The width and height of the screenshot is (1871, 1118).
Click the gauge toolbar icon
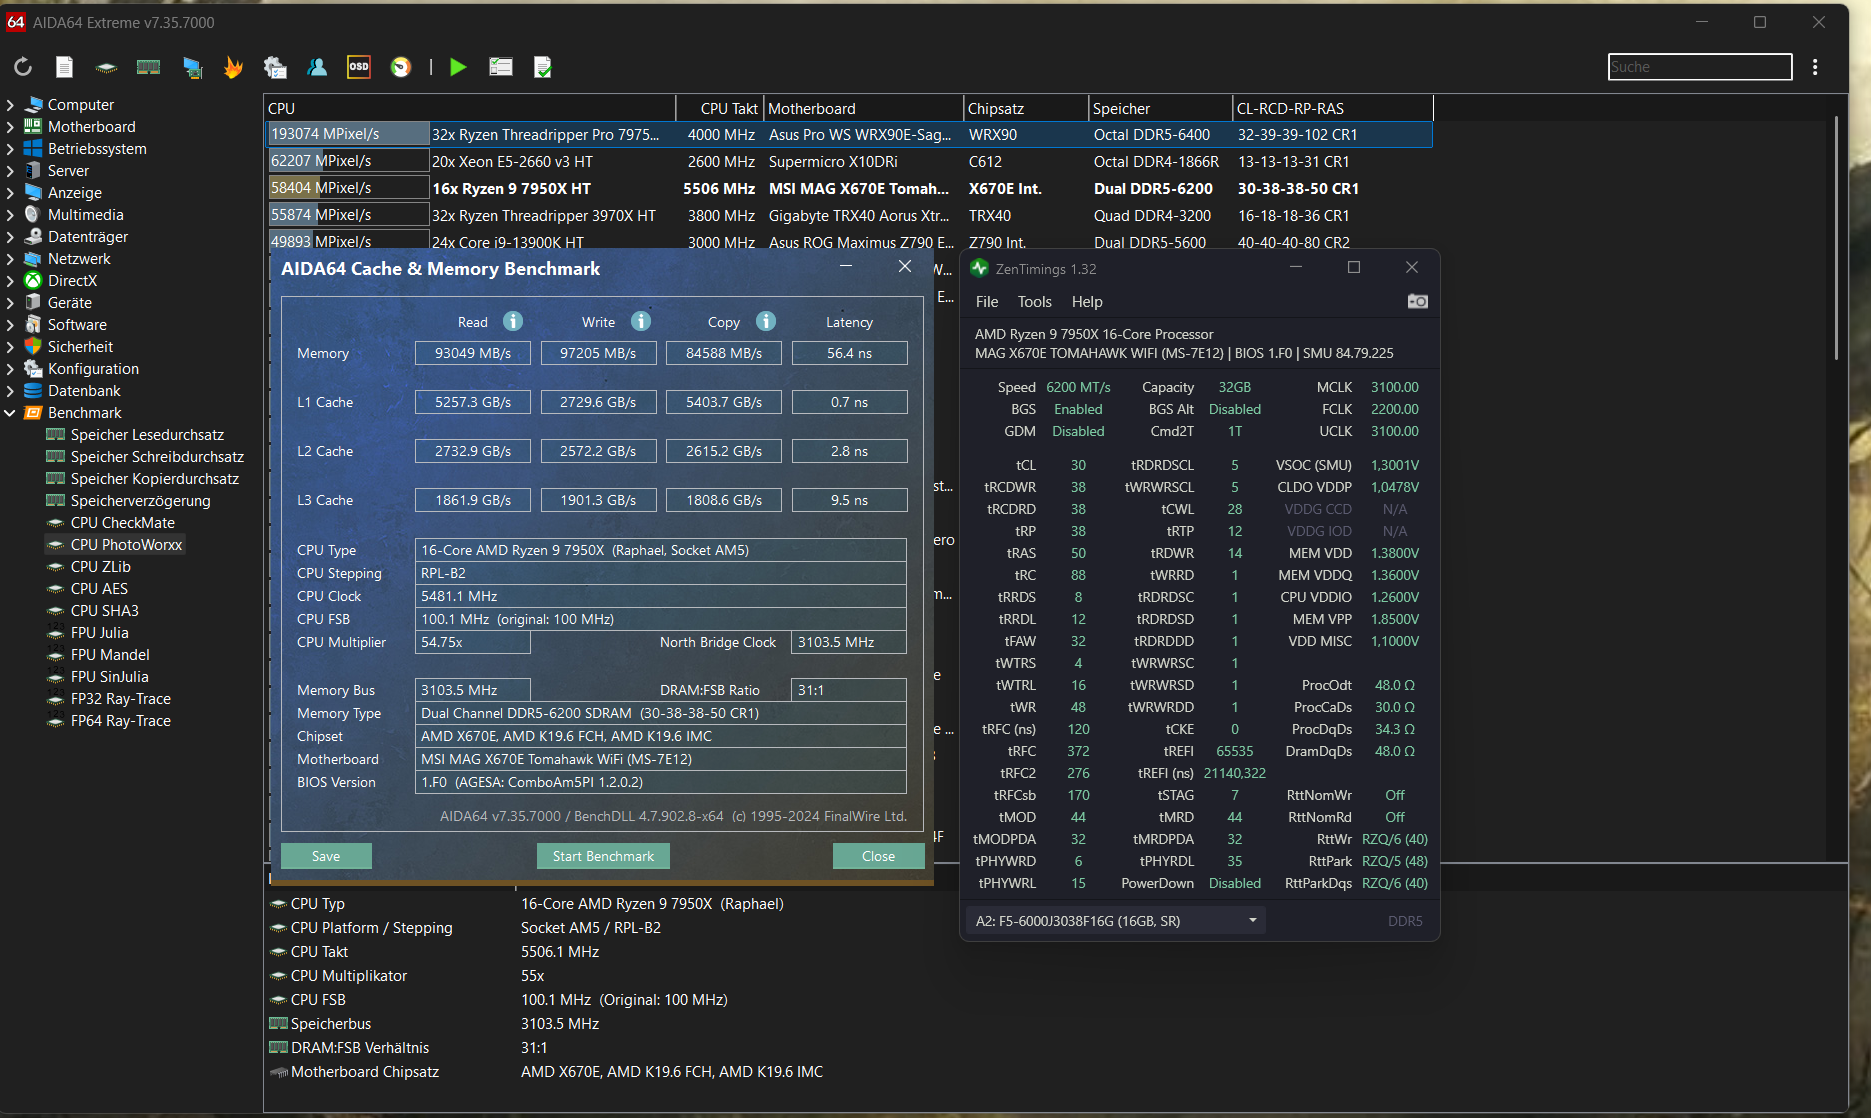(401, 67)
